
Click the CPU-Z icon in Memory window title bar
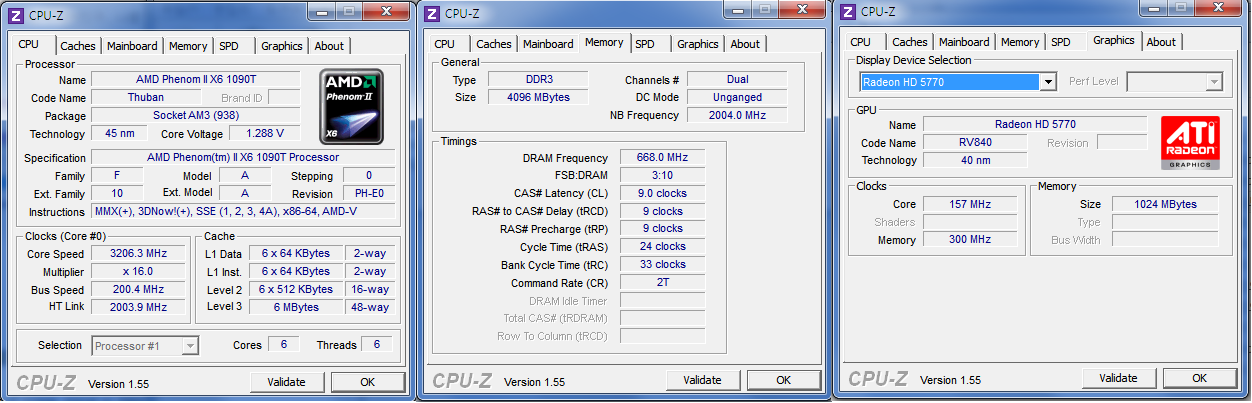click(431, 13)
